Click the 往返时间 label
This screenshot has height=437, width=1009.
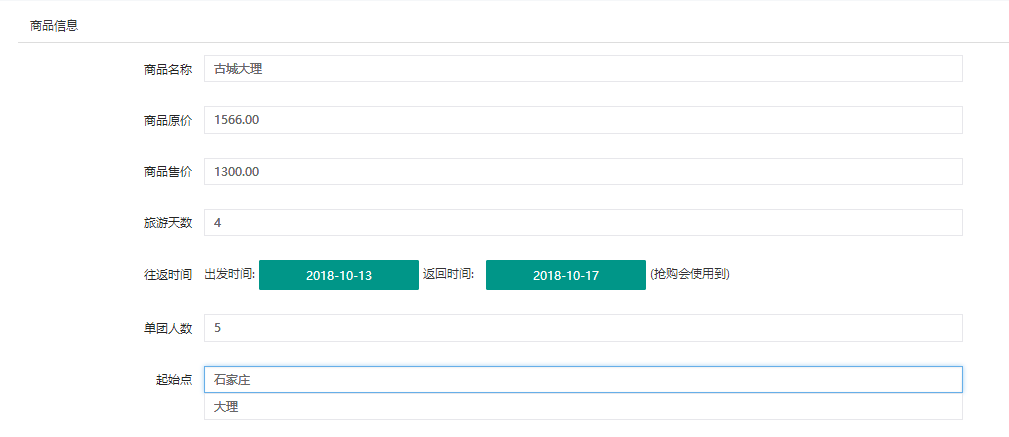(167, 275)
